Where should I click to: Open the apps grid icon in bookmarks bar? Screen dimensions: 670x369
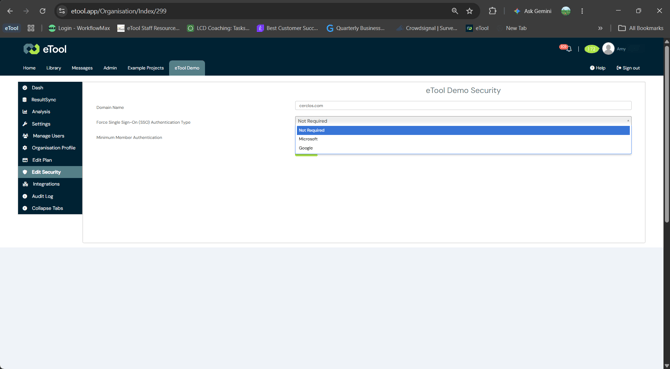pos(31,28)
